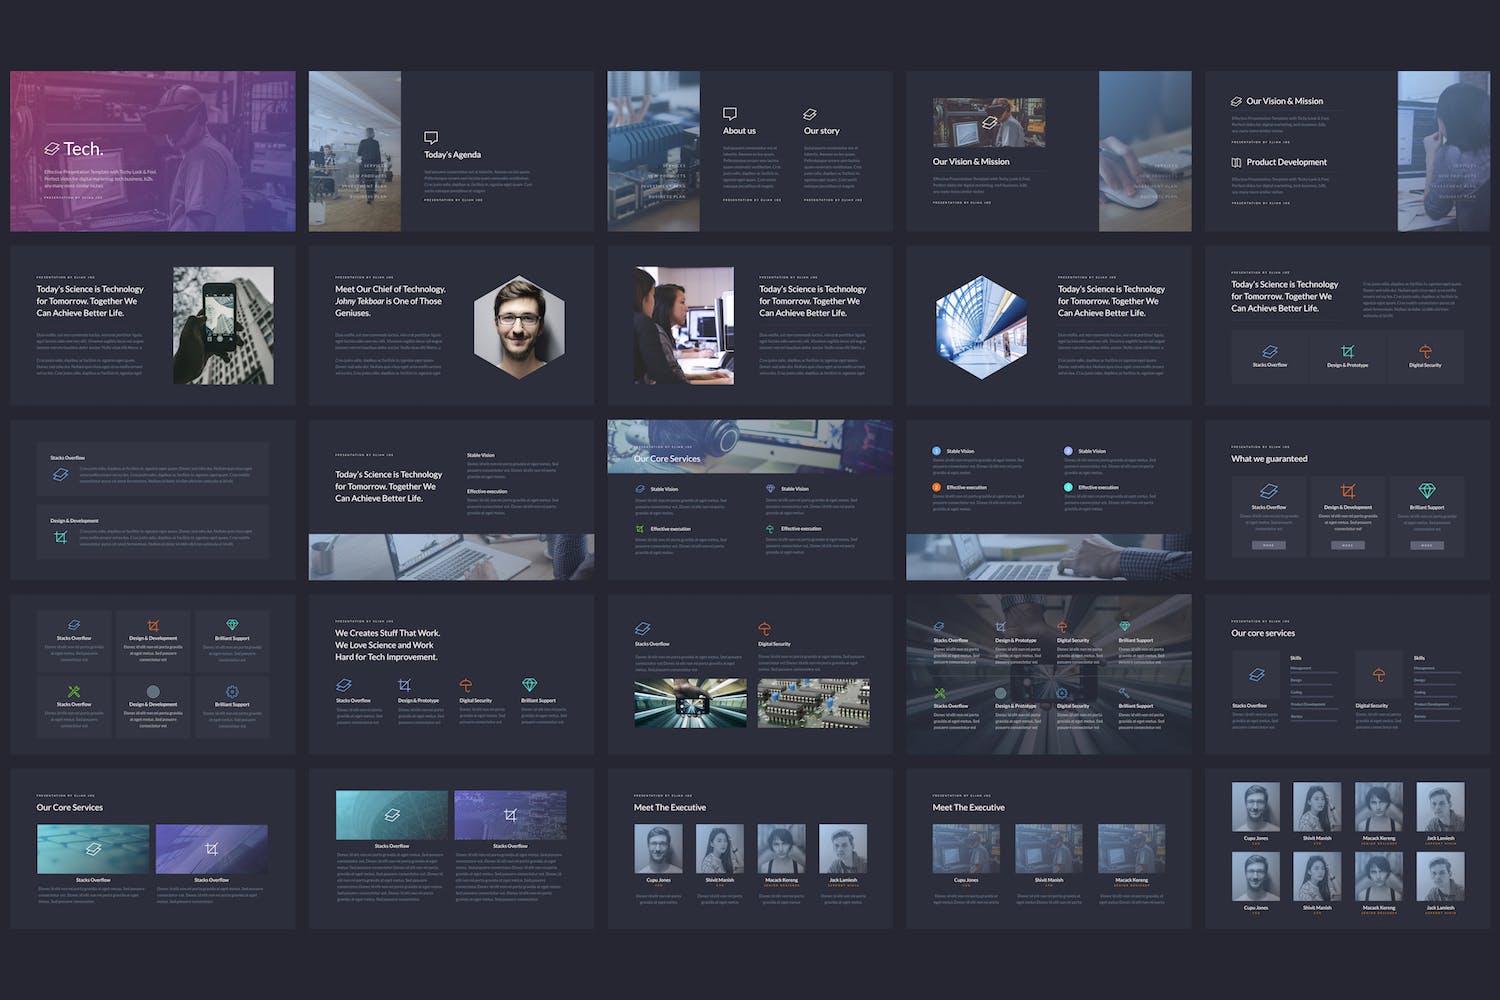The width and height of the screenshot is (1500, 1000).
Task: Click the green crossed-tools icon in six-card slide
Action: 74,691
